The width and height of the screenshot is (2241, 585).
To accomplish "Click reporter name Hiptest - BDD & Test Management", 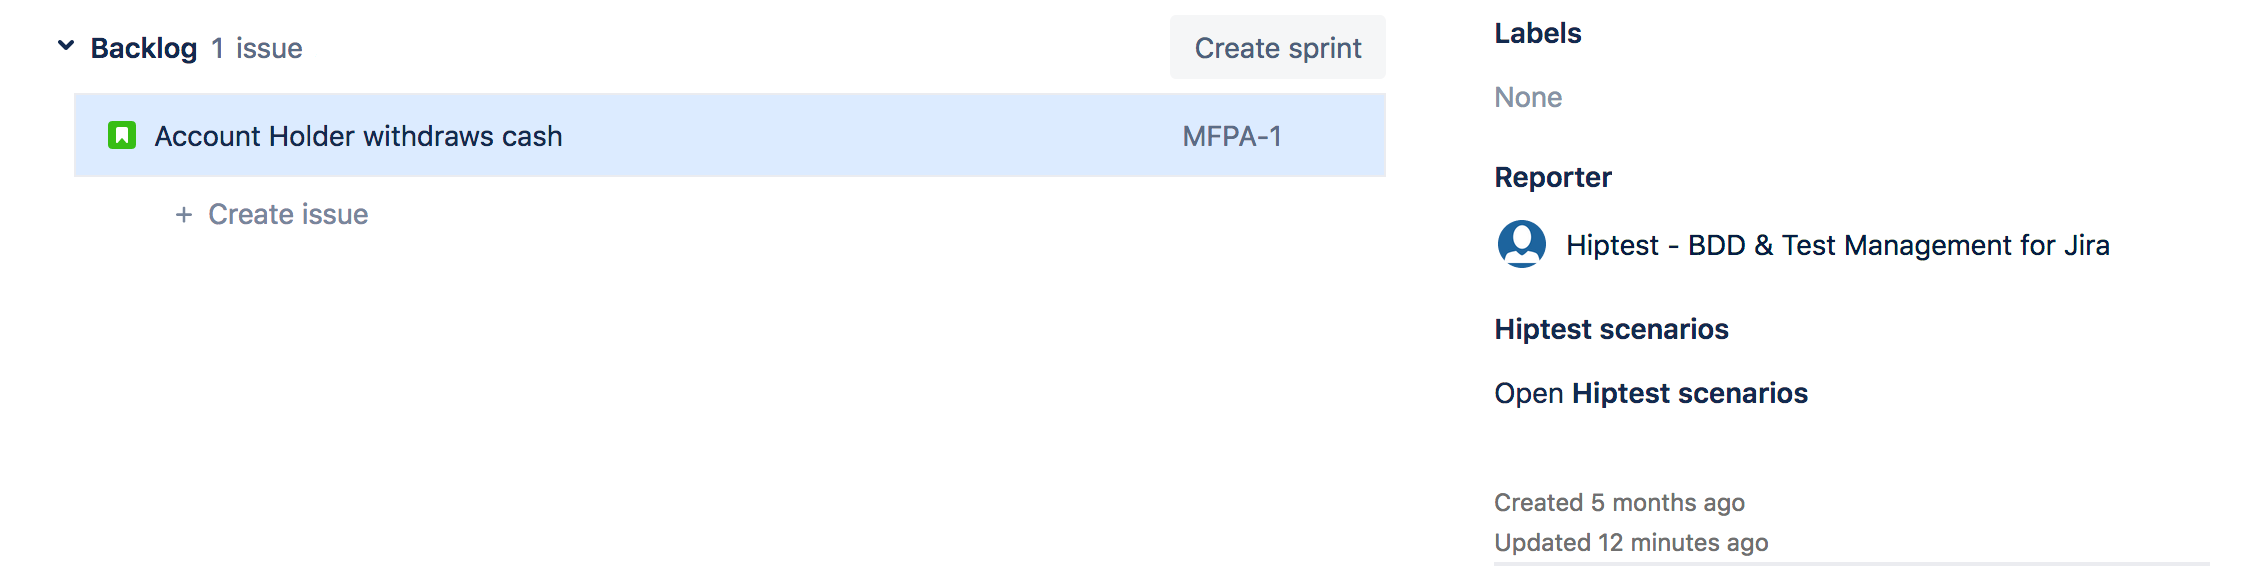I will (1838, 245).
